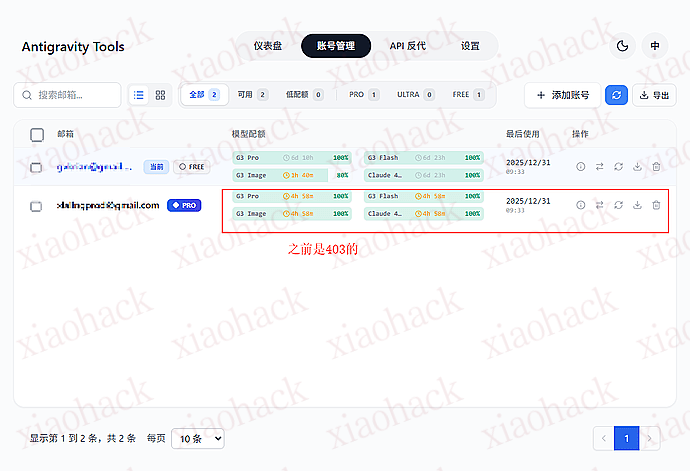View info for the FREE account row
The width and height of the screenshot is (690, 471).
pyautogui.click(x=580, y=166)
